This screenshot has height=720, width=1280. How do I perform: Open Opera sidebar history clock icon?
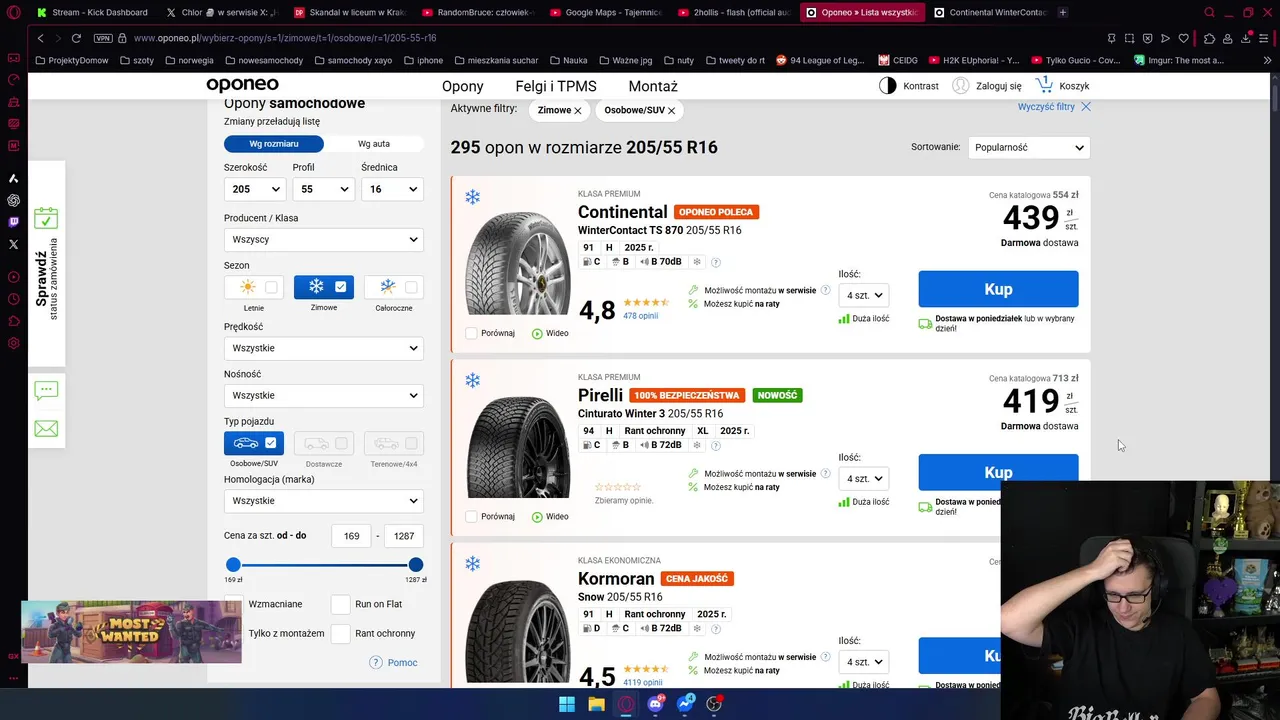(13, 299)
